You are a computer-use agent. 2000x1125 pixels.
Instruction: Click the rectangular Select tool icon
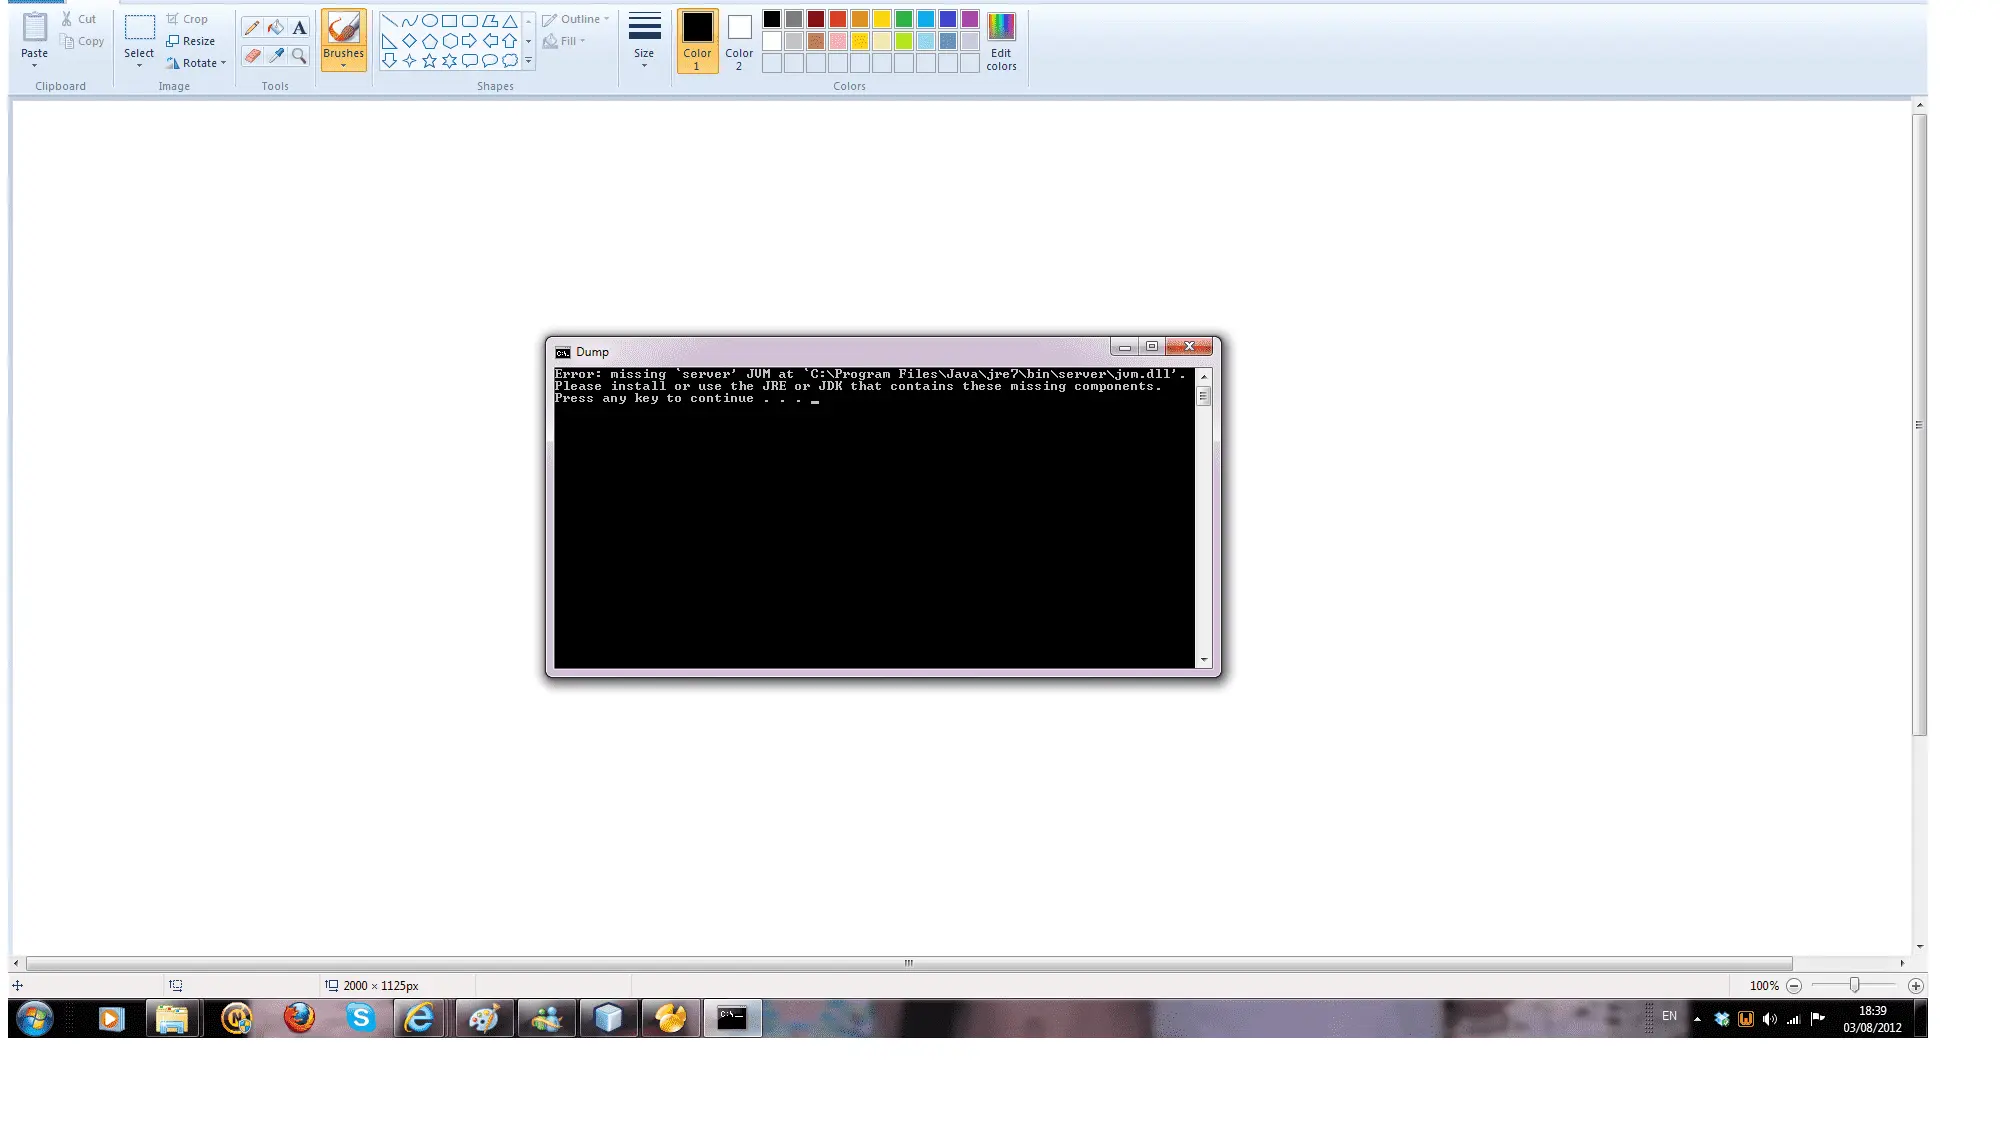(x=139, y=28)
